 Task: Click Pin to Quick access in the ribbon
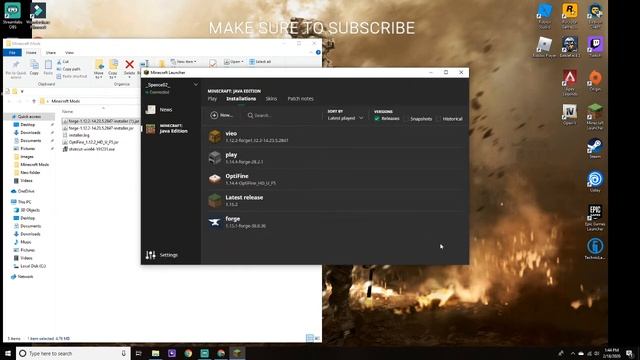click(x=16, y=69)
